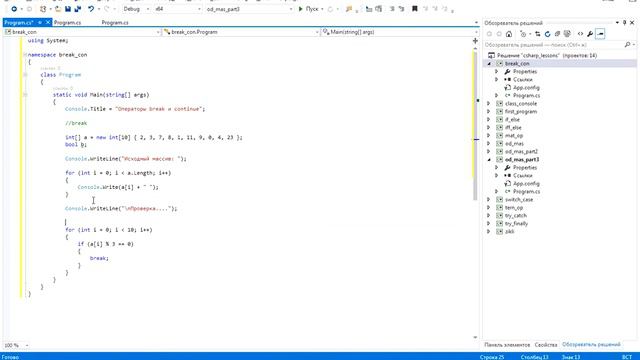Open Properties via wrench icon in Solution Explorer toolbar
The width and height of the screenshot is (640, 360).
click(590, 34)
